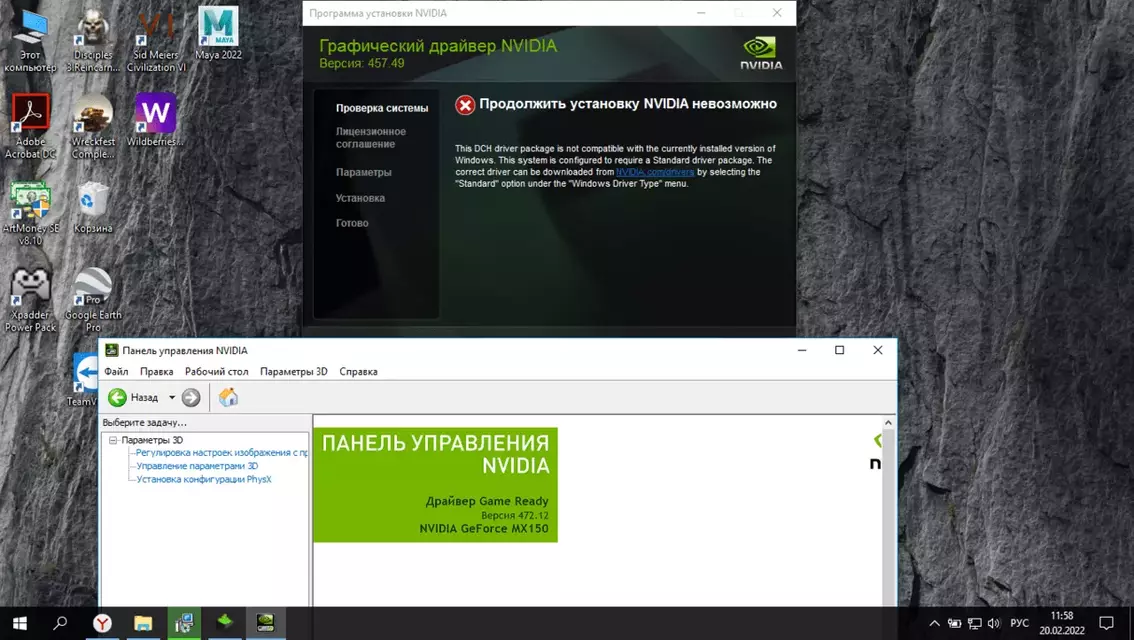Click the taskbar icon right of File Explorer
Viewport: 1134px width, 640px height.
[184, 623]
